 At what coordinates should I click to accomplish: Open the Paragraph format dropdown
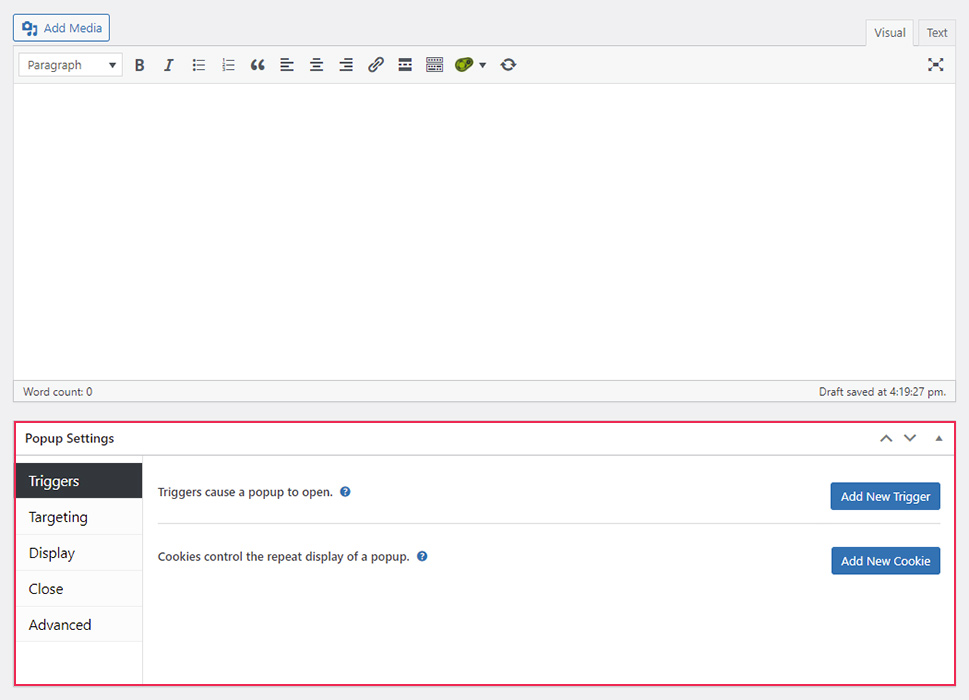pos(69,64)
